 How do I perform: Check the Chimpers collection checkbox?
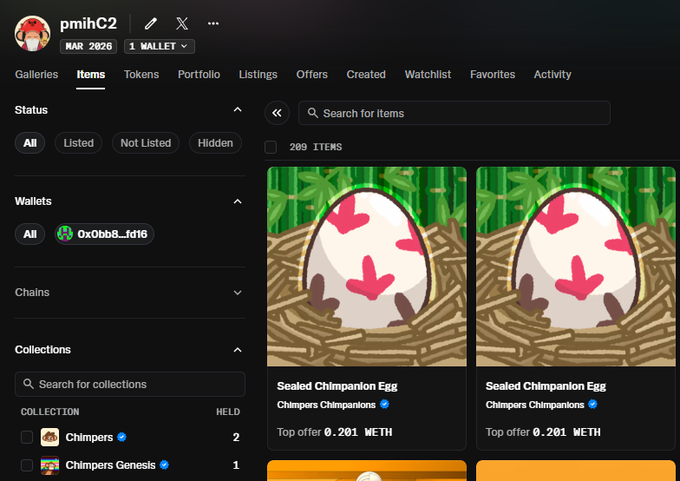tap(27, 437)
